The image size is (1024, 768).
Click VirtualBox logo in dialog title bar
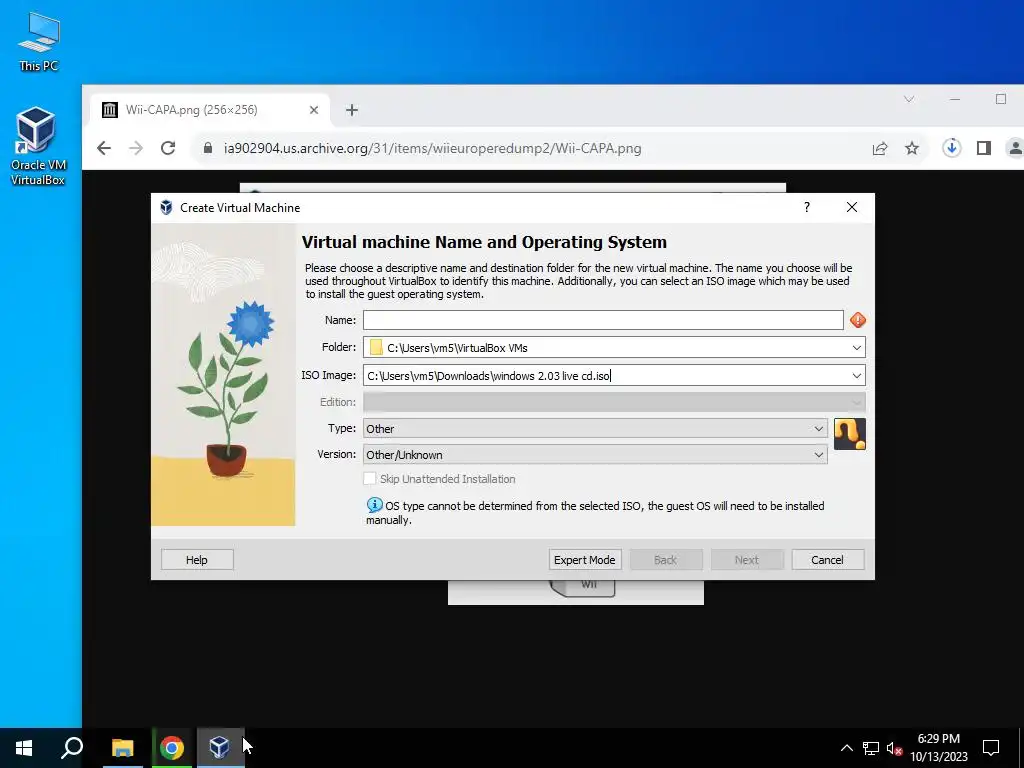[166, 208]
